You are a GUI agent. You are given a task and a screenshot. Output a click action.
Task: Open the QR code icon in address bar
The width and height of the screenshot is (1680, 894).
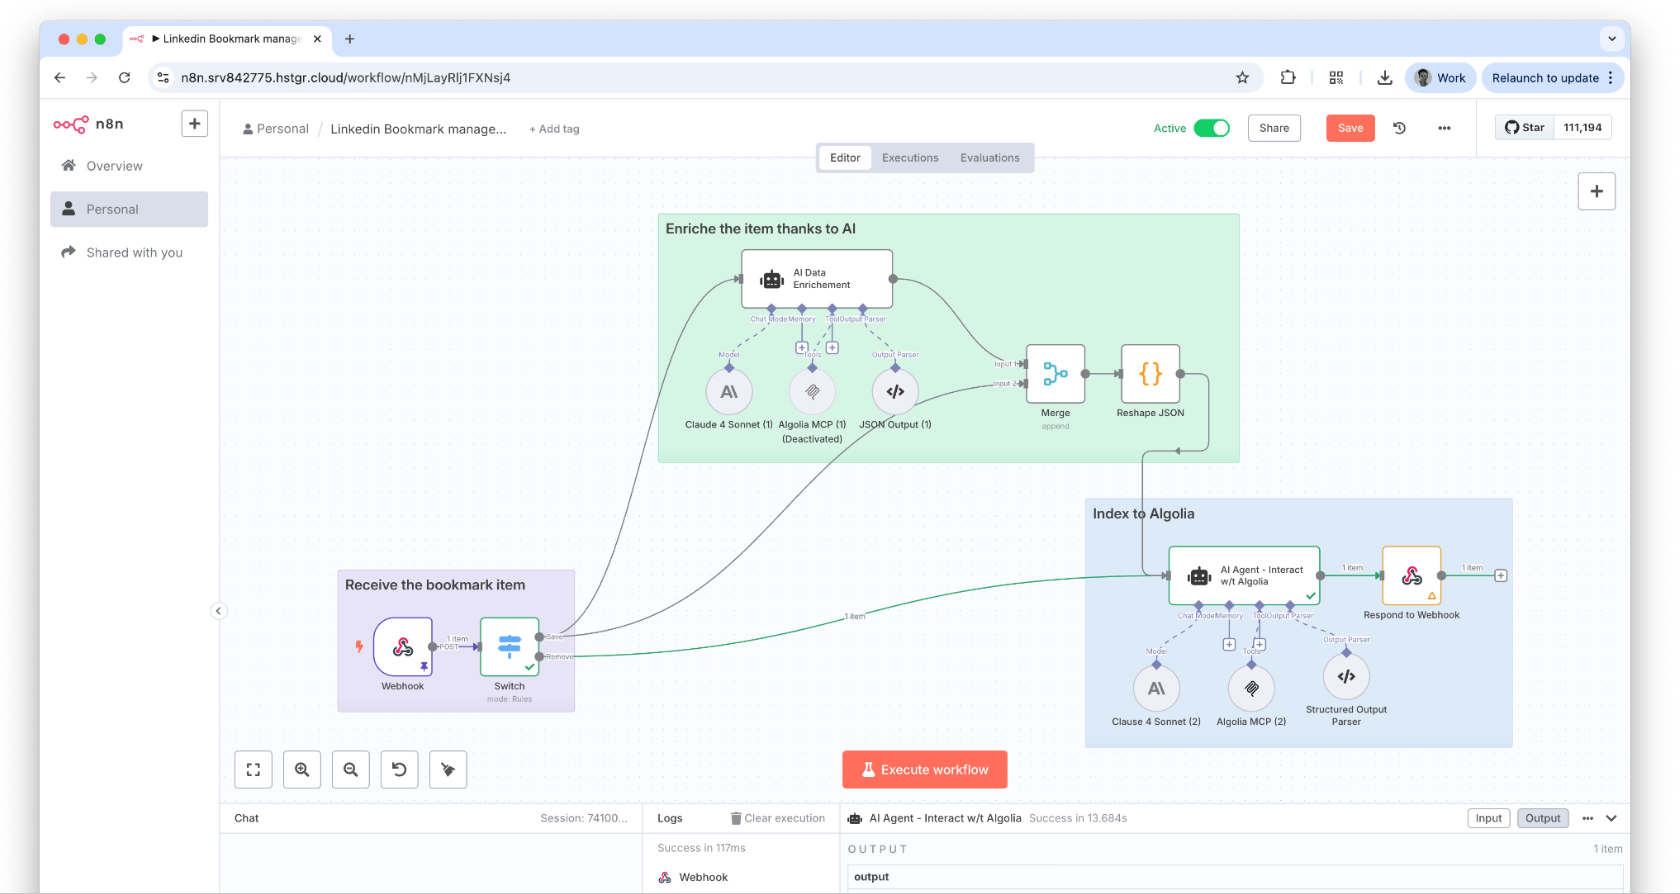pos(1336,78)
